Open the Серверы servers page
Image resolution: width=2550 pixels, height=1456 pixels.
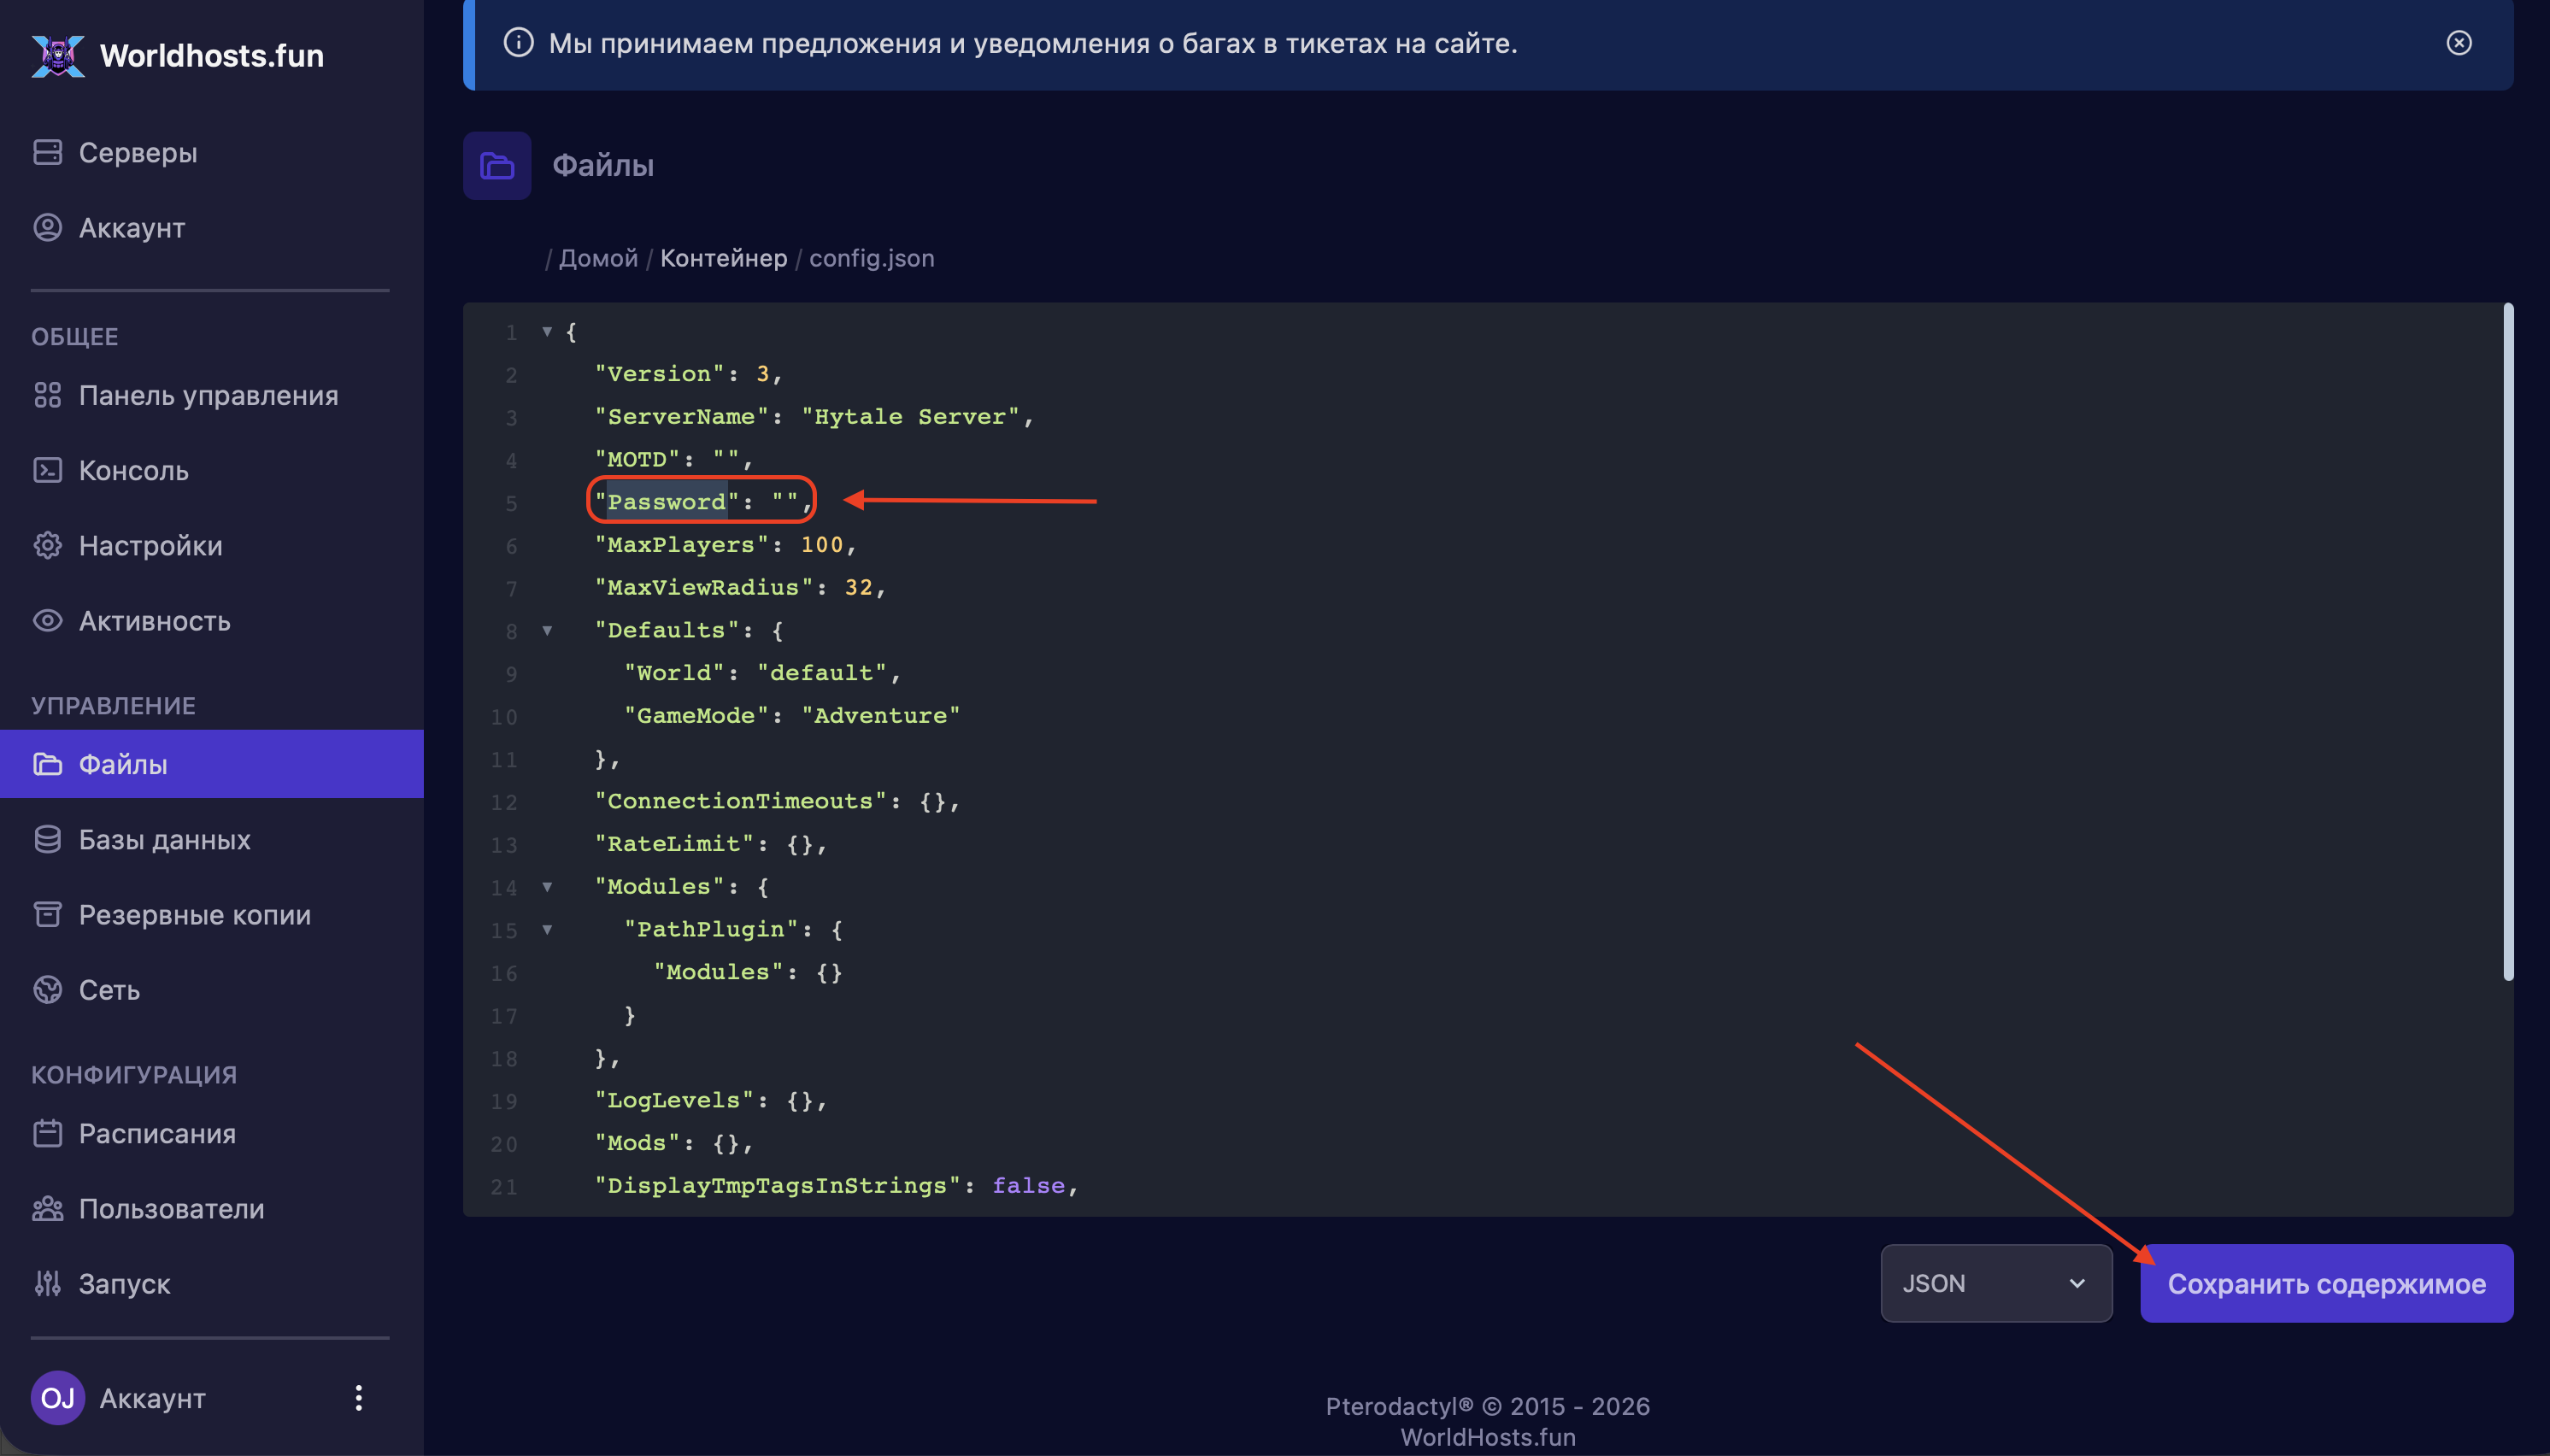pos(137,152)
